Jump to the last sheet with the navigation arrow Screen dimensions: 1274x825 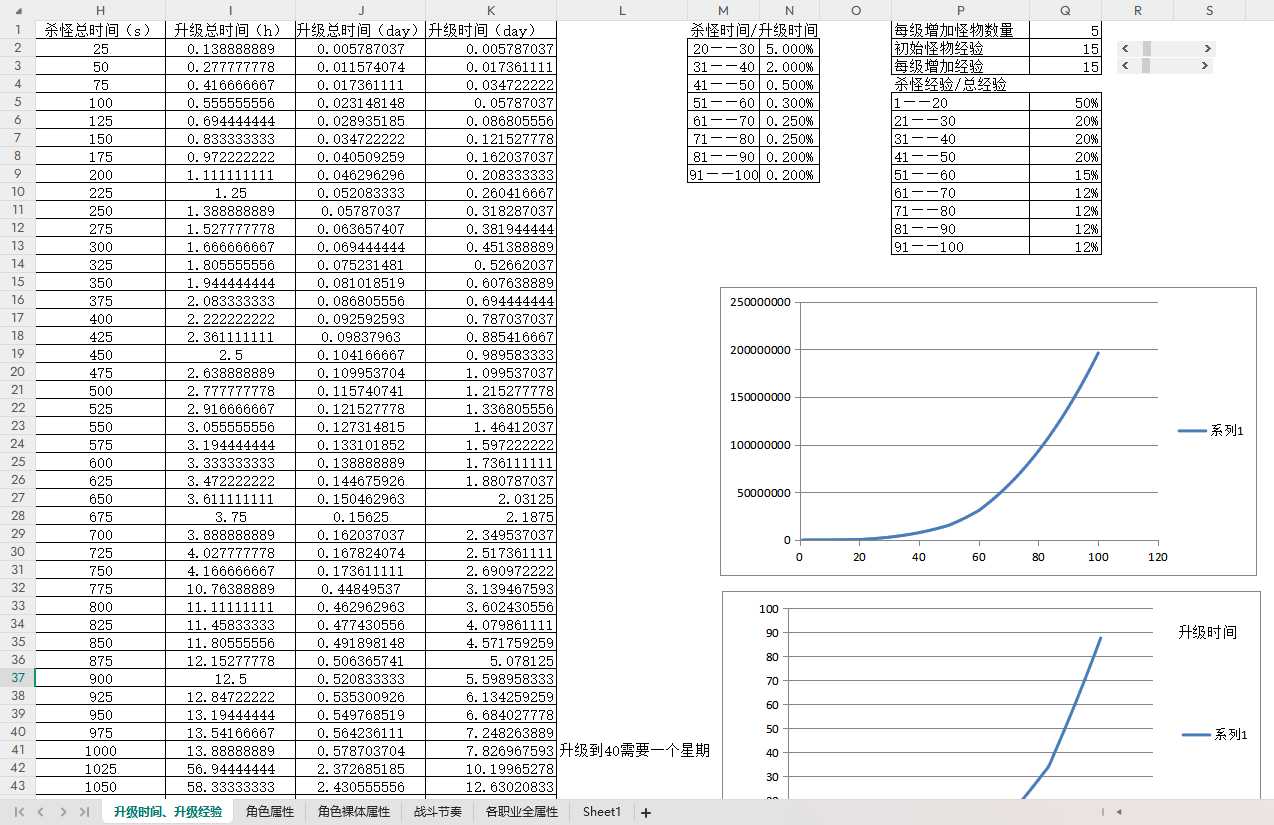point(83,813)
